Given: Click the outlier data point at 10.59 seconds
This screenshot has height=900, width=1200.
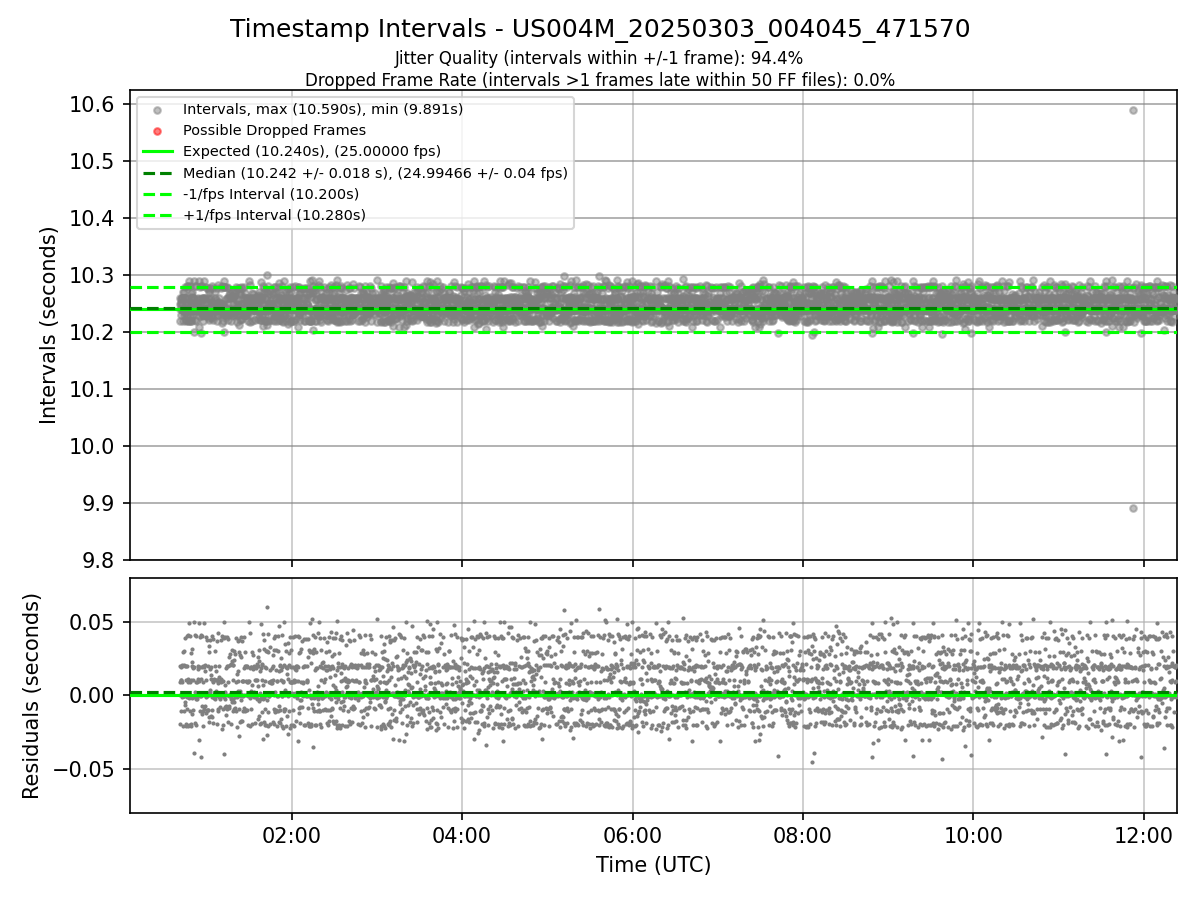Looking at the screenshot, I should pos(1133,110).
